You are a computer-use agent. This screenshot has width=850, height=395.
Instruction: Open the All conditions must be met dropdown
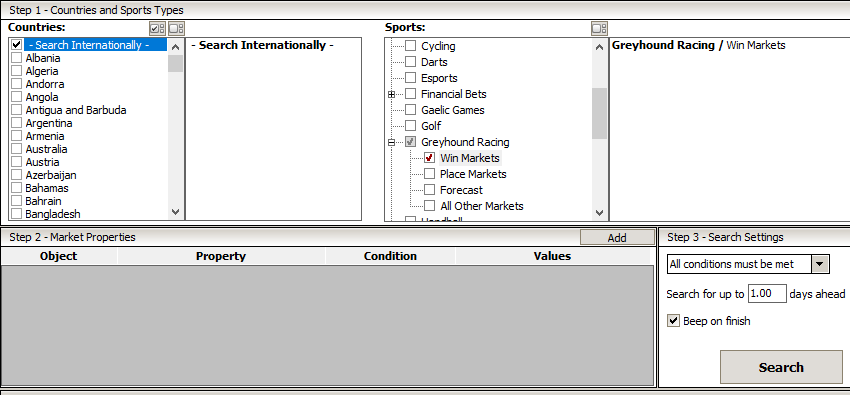pyautogui.click(x=820, y=264)
